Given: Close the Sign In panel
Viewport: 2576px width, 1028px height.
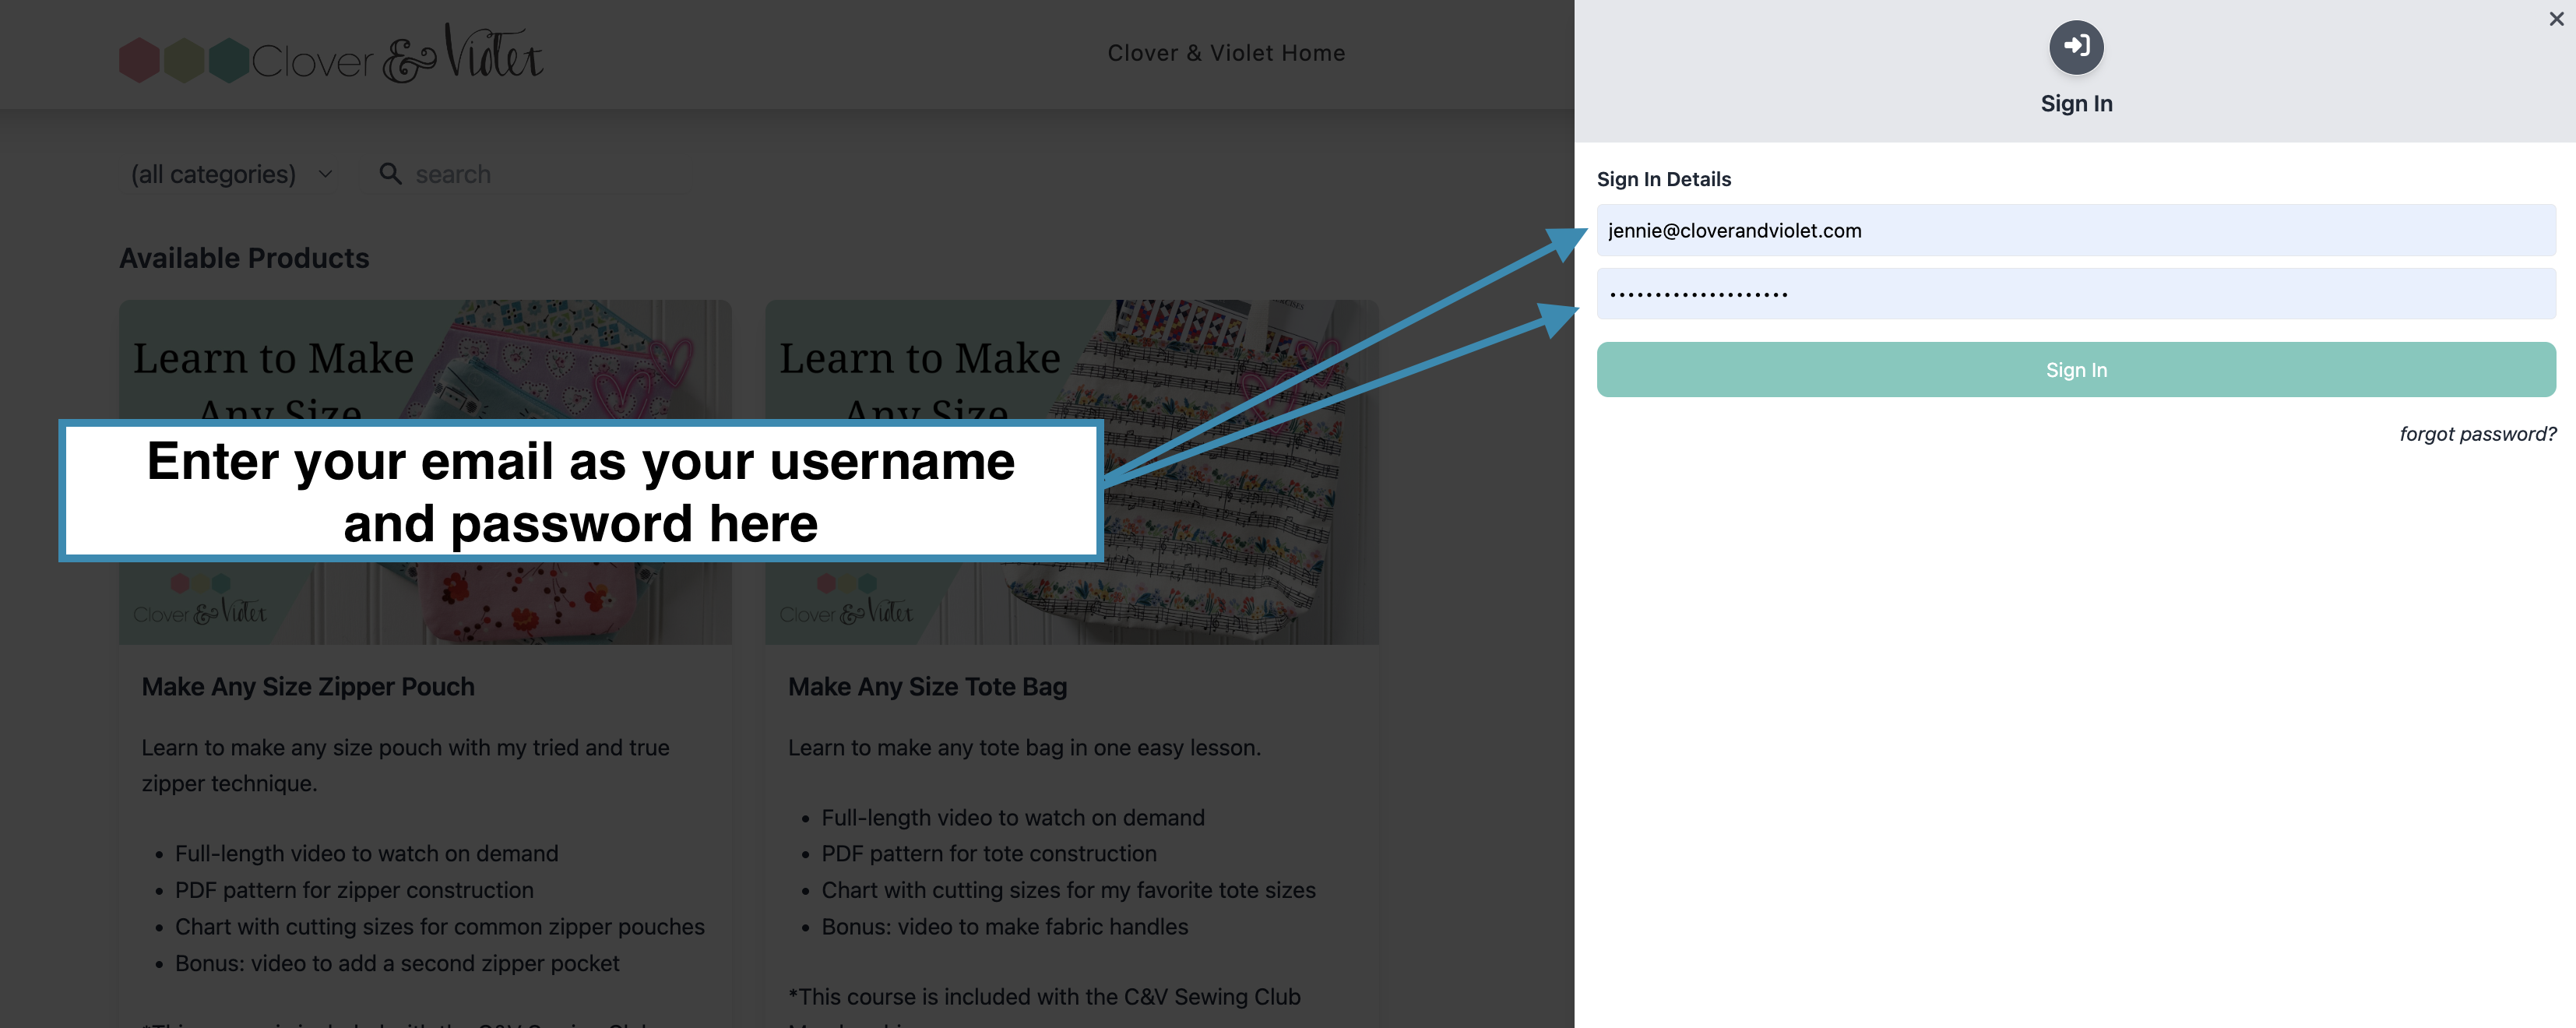Looking at the screenshot, I should pyautogui.click(x=2556, y=19).
